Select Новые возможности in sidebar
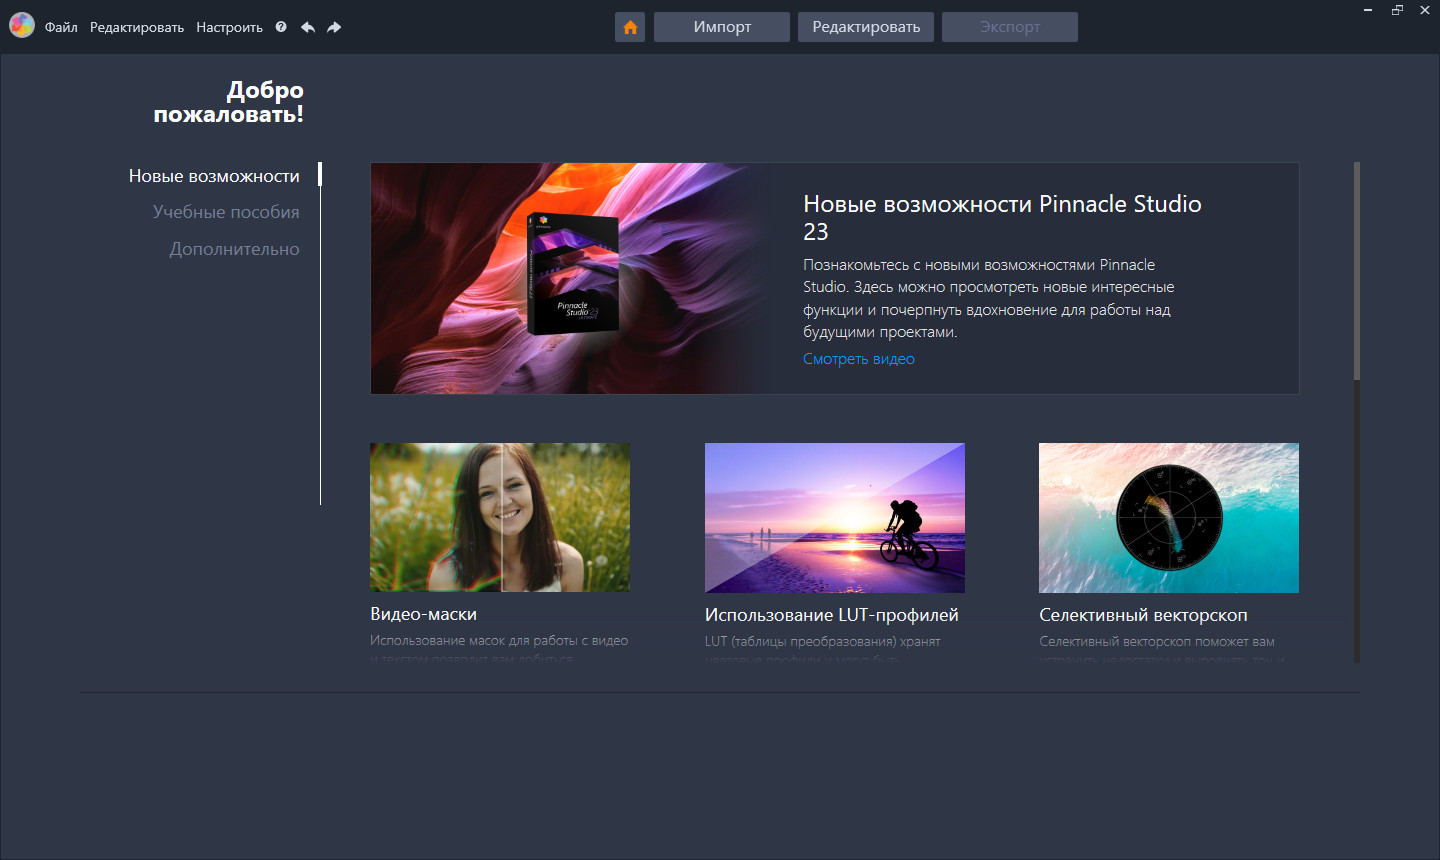Screen dimensions: 1440x860 (x=214, y=176)
